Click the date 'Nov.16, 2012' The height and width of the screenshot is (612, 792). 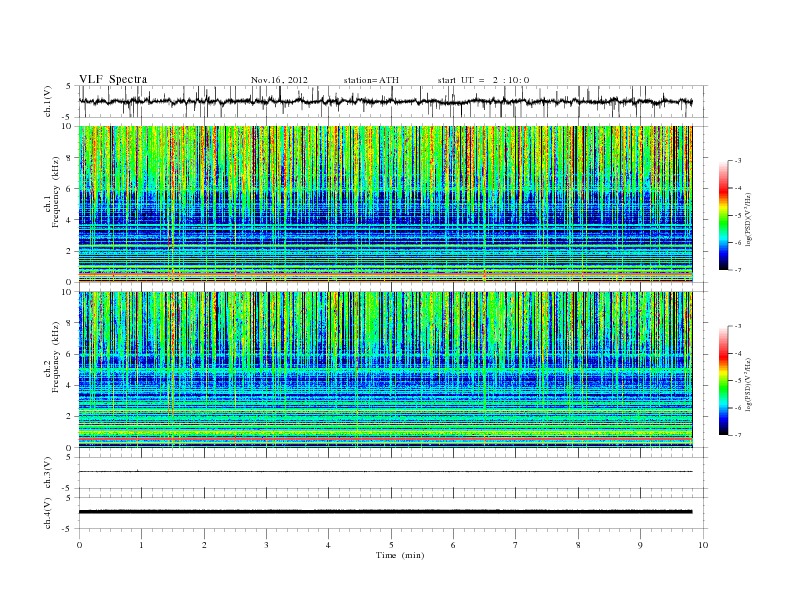point(279,80)
